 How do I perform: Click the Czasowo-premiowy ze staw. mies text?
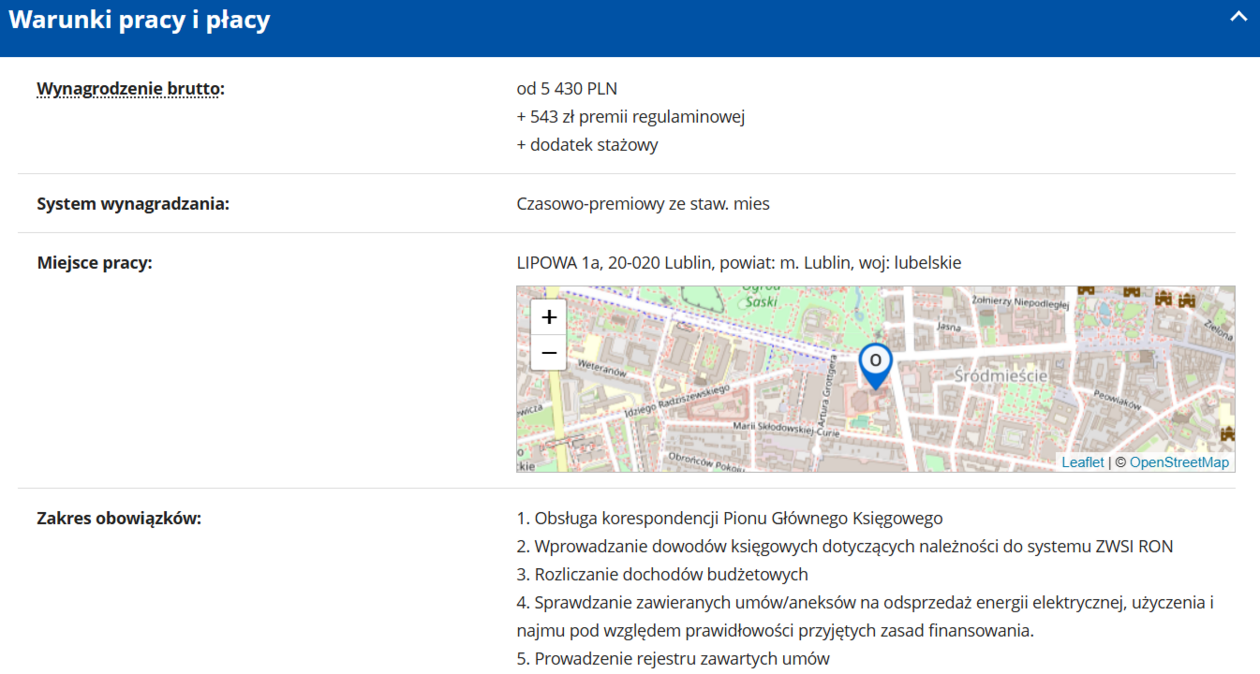(642, 204)
